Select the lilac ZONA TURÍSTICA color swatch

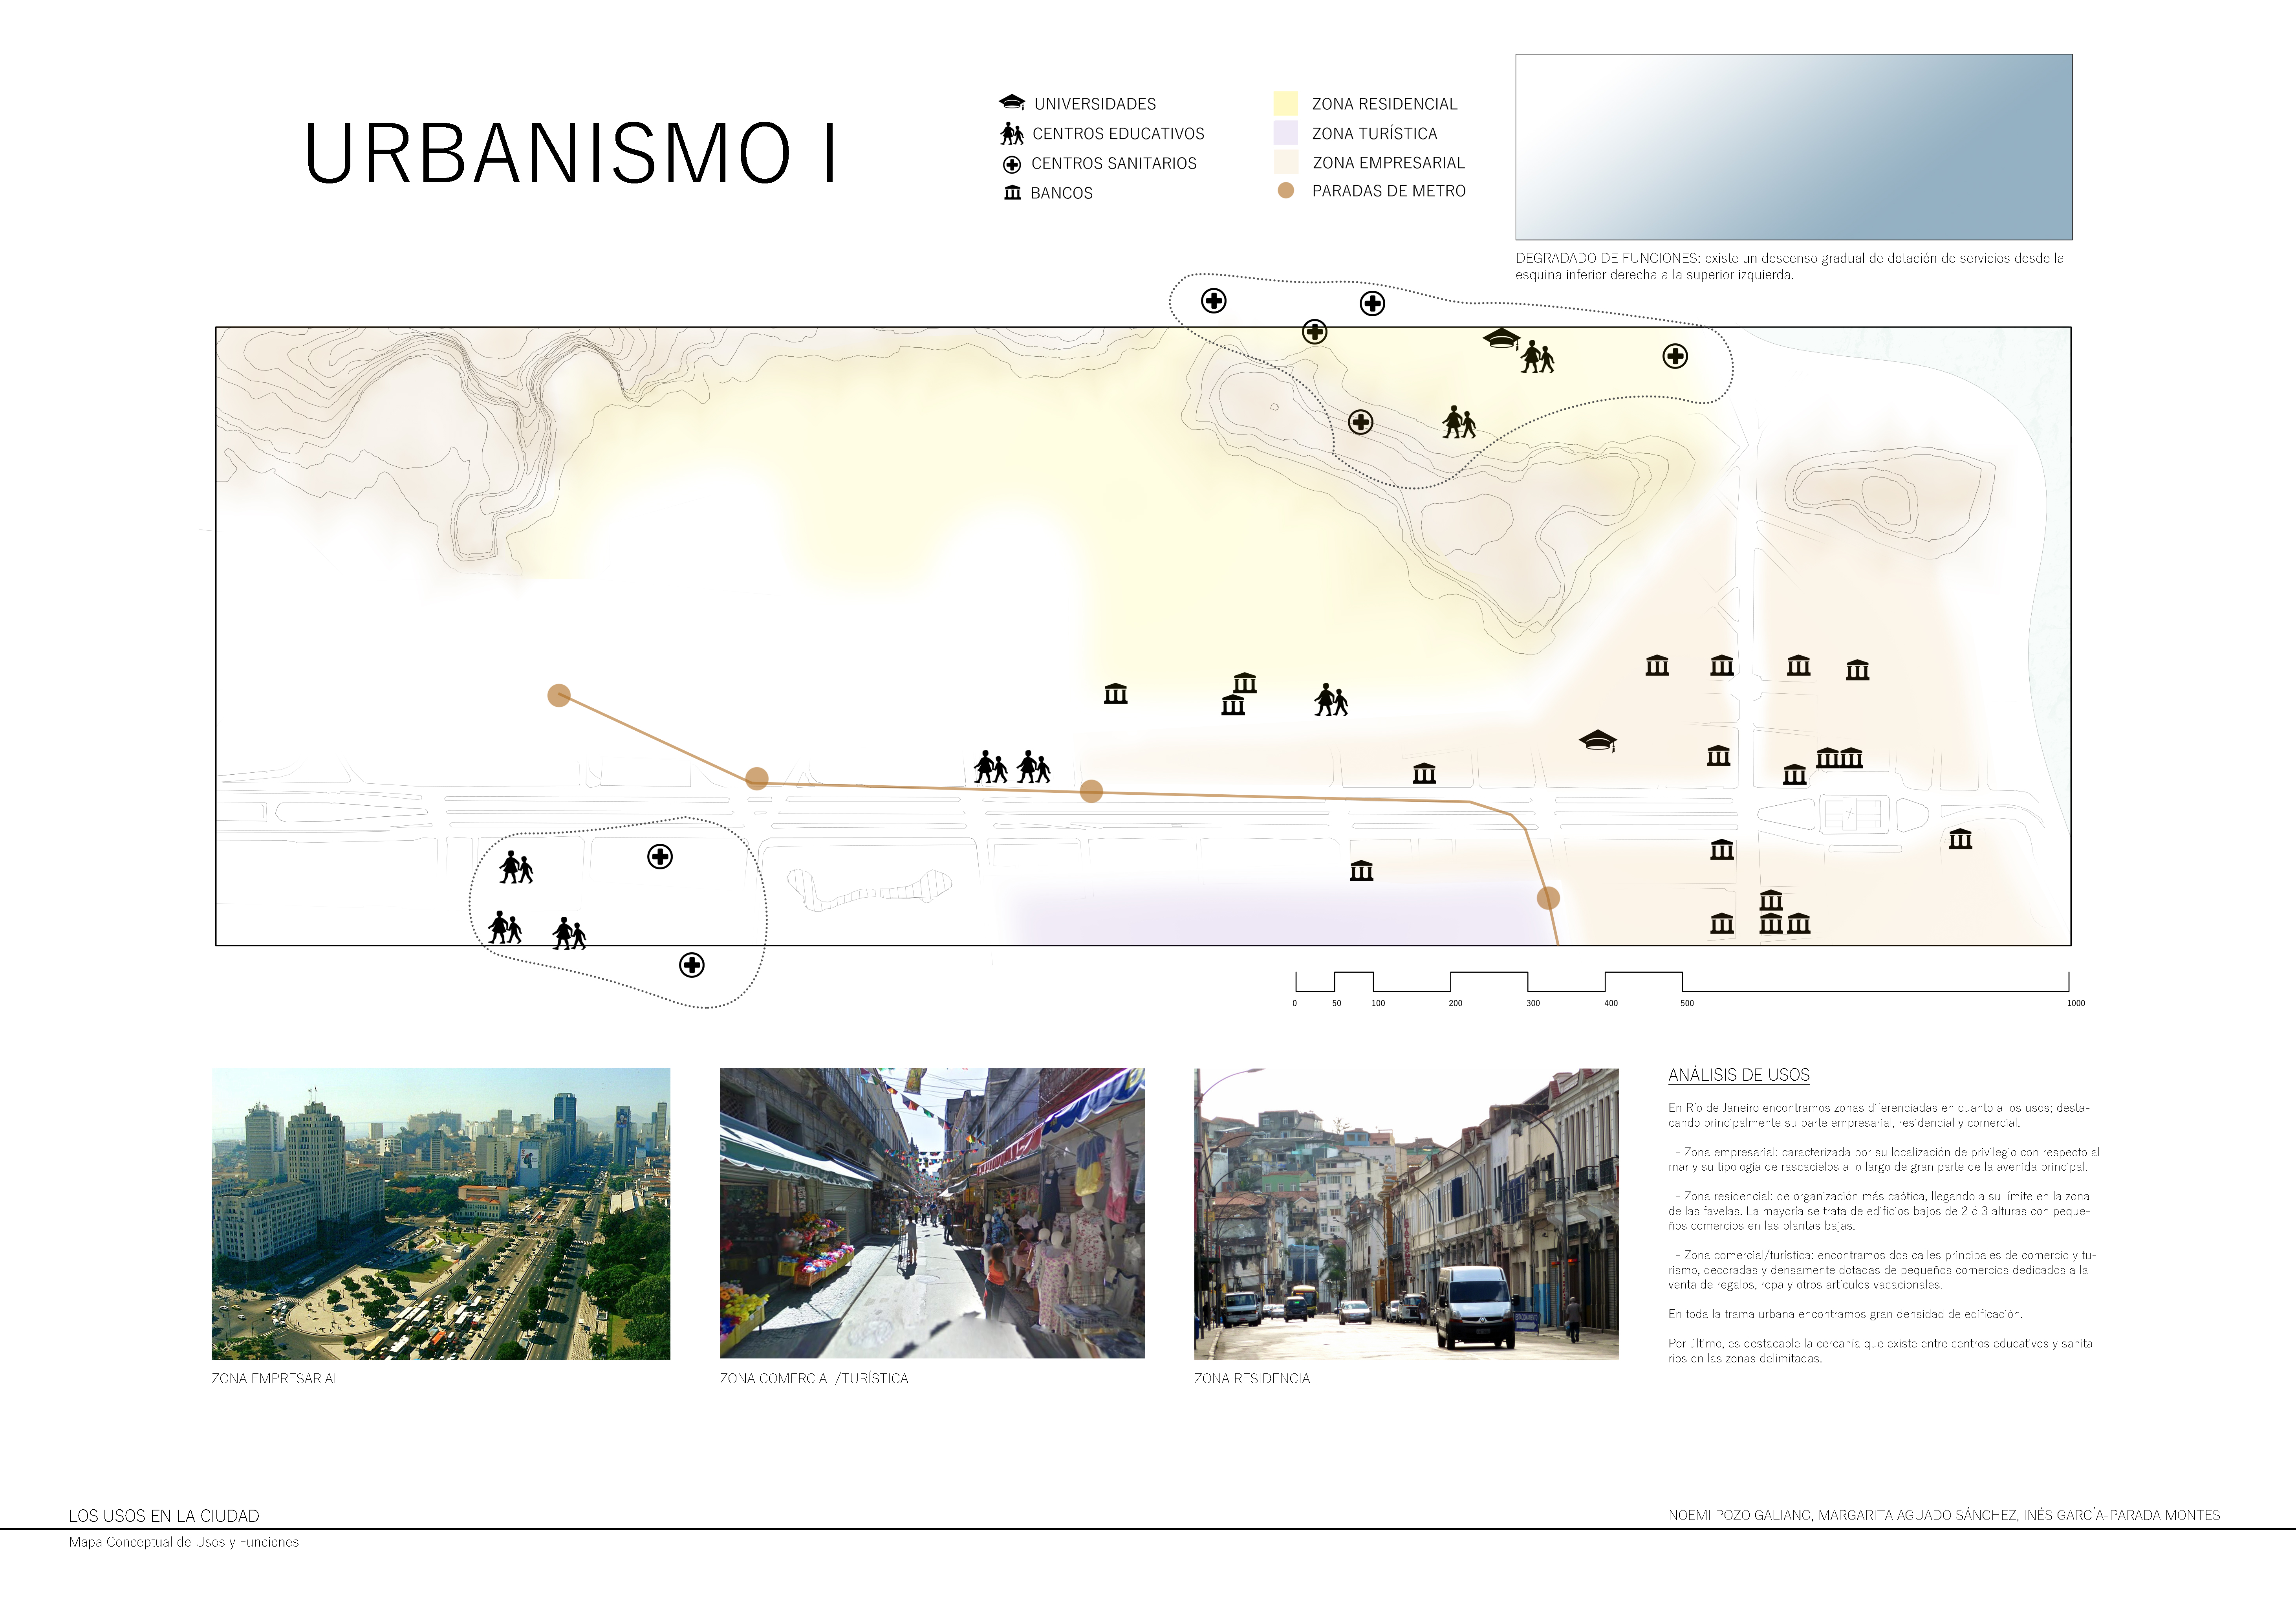[x=1286, y=133]
